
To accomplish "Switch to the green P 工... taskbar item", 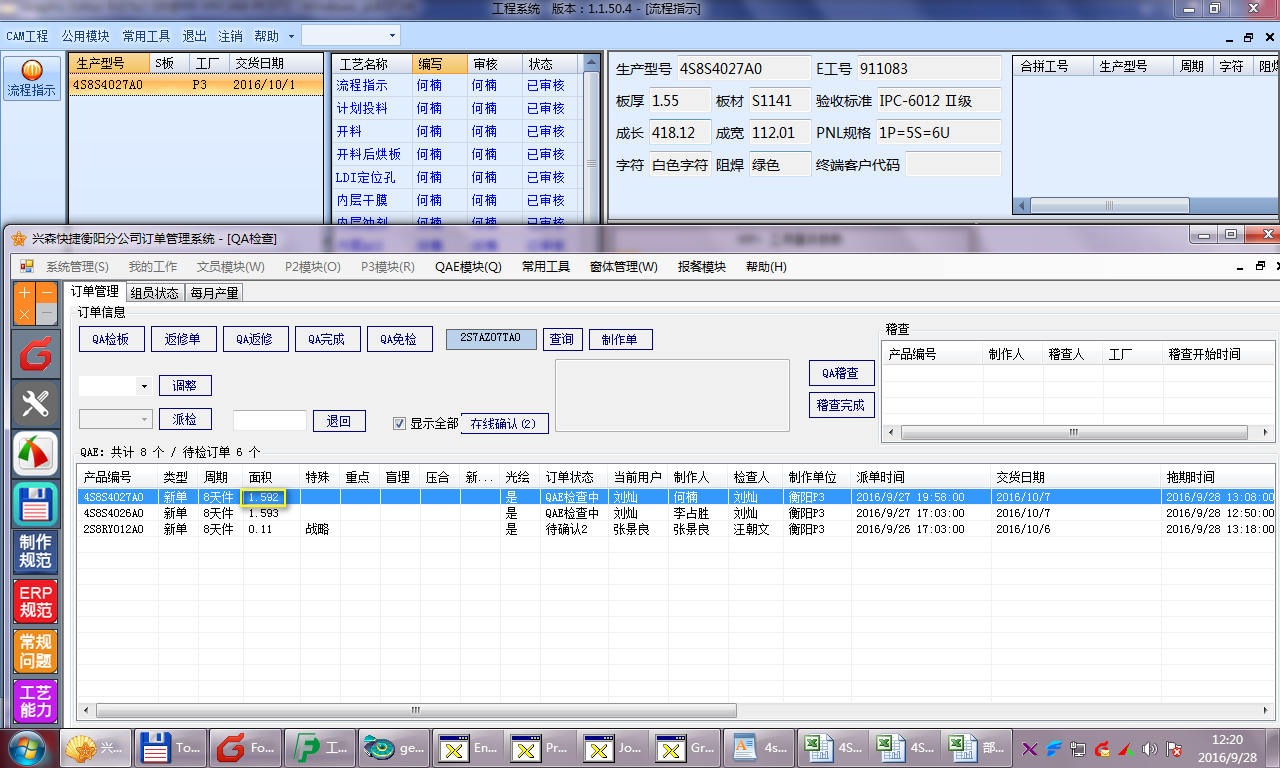I will 318,748.
